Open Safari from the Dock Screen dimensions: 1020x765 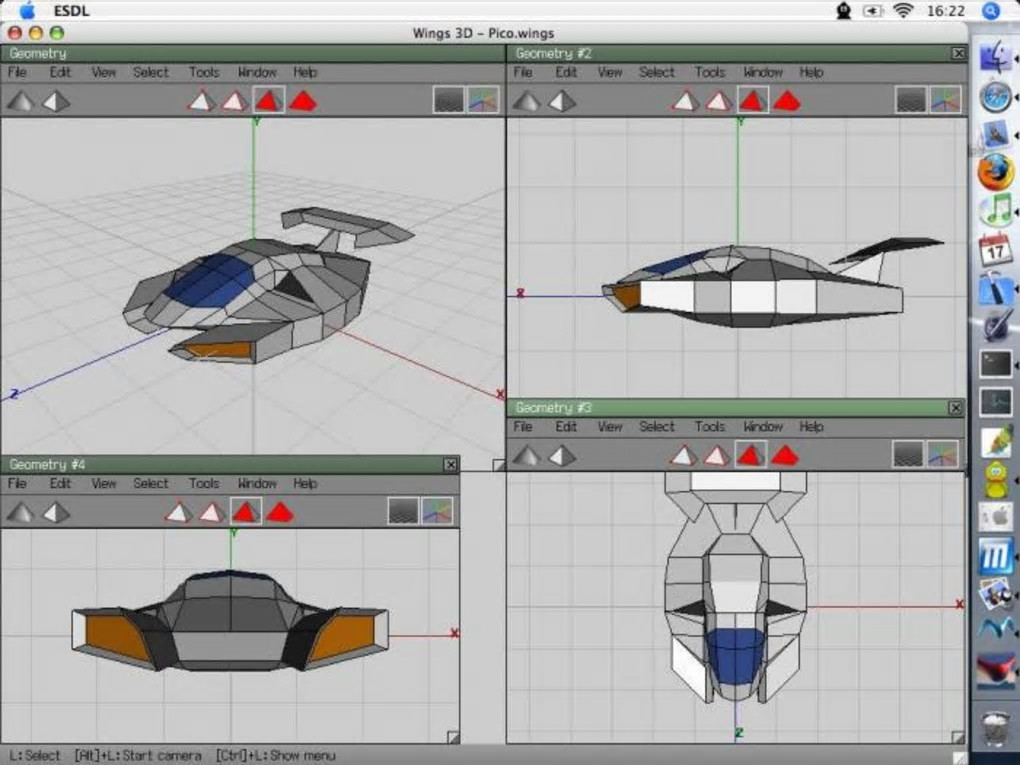click(x=995, y=96)
